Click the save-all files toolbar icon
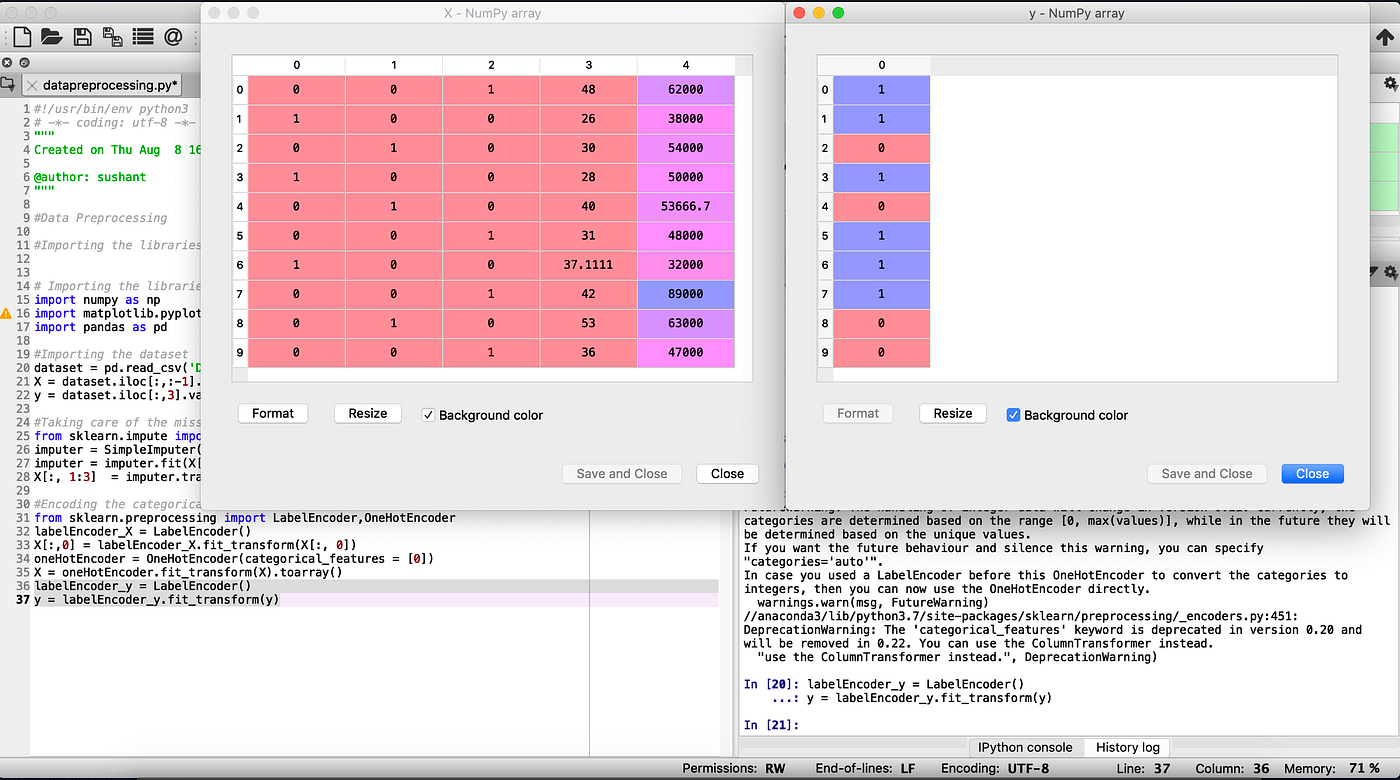Viewport: 1400px width, 780px height. (113, 36)
